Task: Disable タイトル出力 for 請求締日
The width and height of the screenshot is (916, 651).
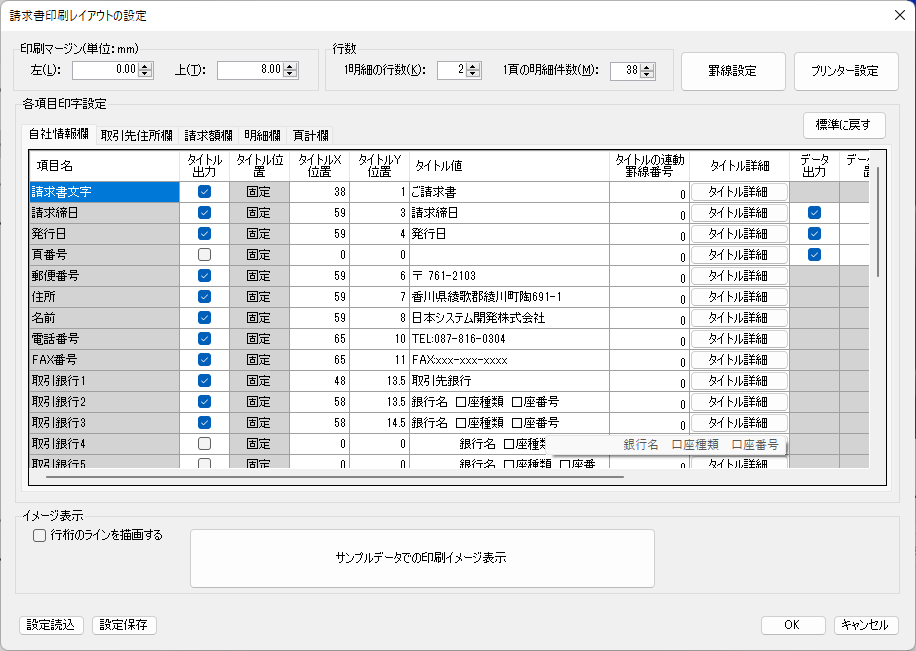Action: click(x=203, y=212)
